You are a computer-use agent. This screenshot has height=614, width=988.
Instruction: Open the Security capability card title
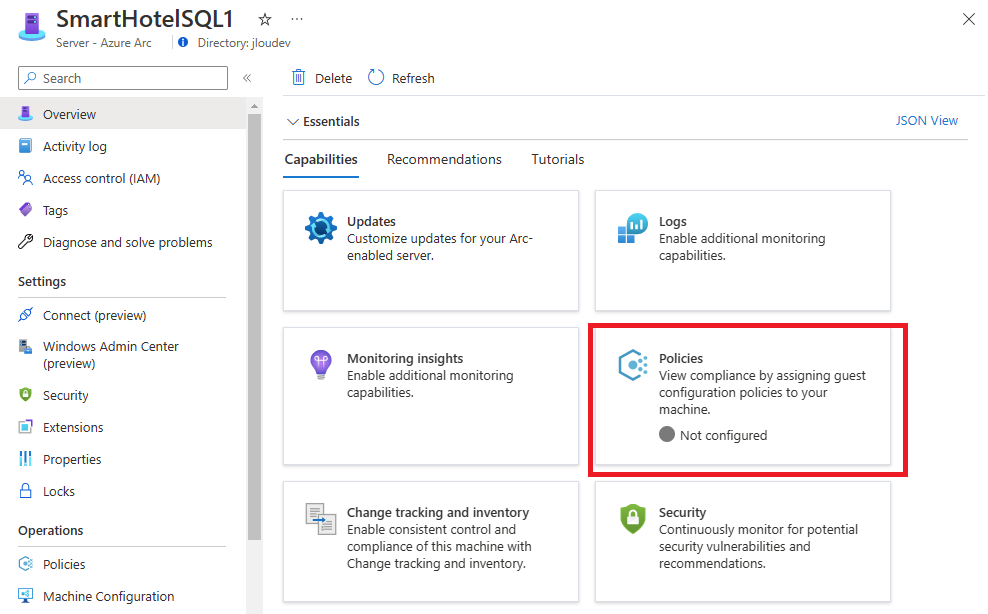(682, 513)
